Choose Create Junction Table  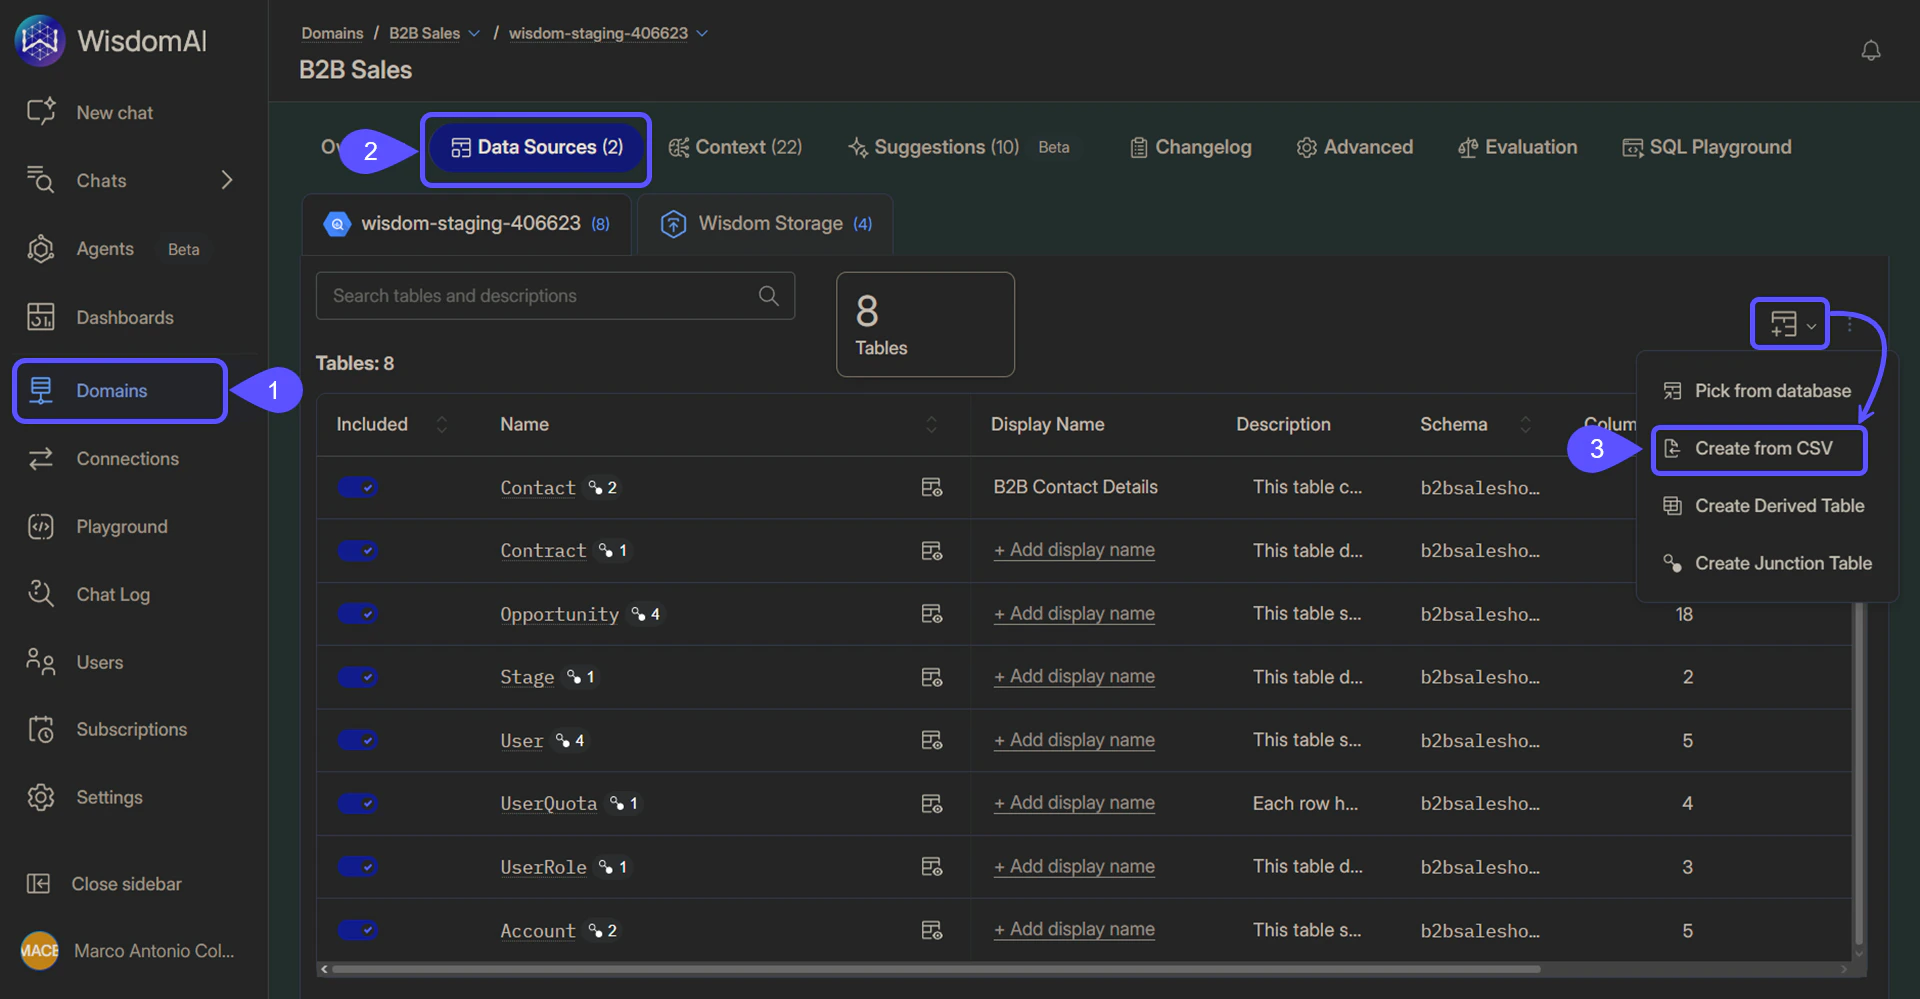1767,563
